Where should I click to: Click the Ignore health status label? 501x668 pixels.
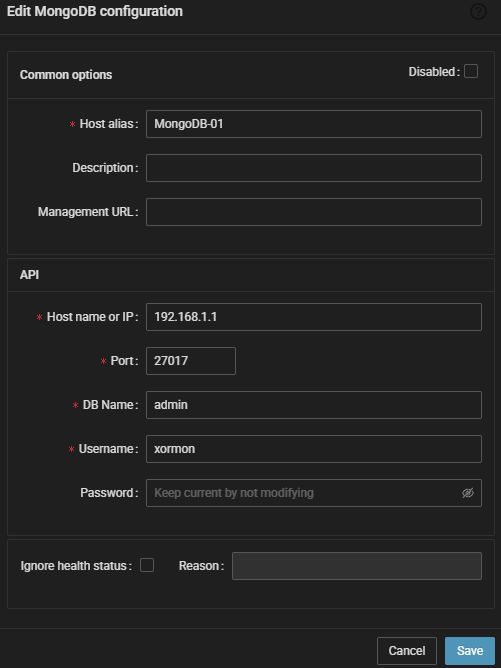(x=76, y=566)
